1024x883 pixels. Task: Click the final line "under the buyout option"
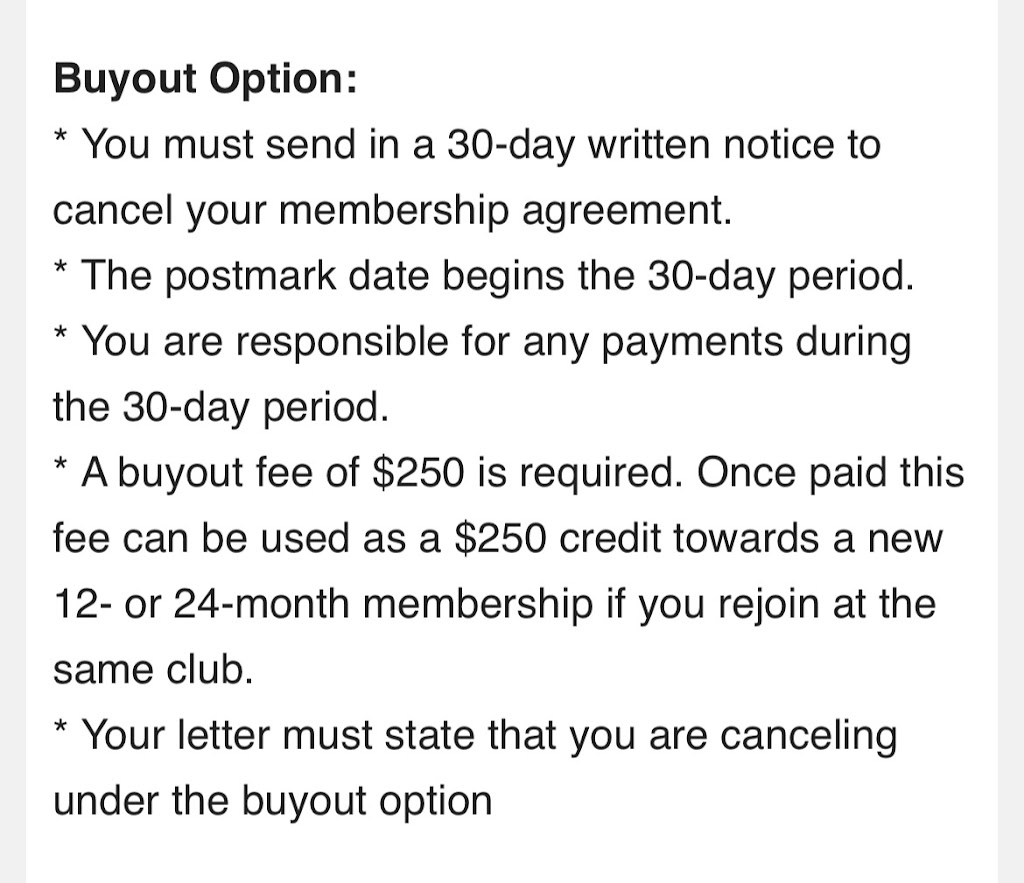click(x=272, y=801)
